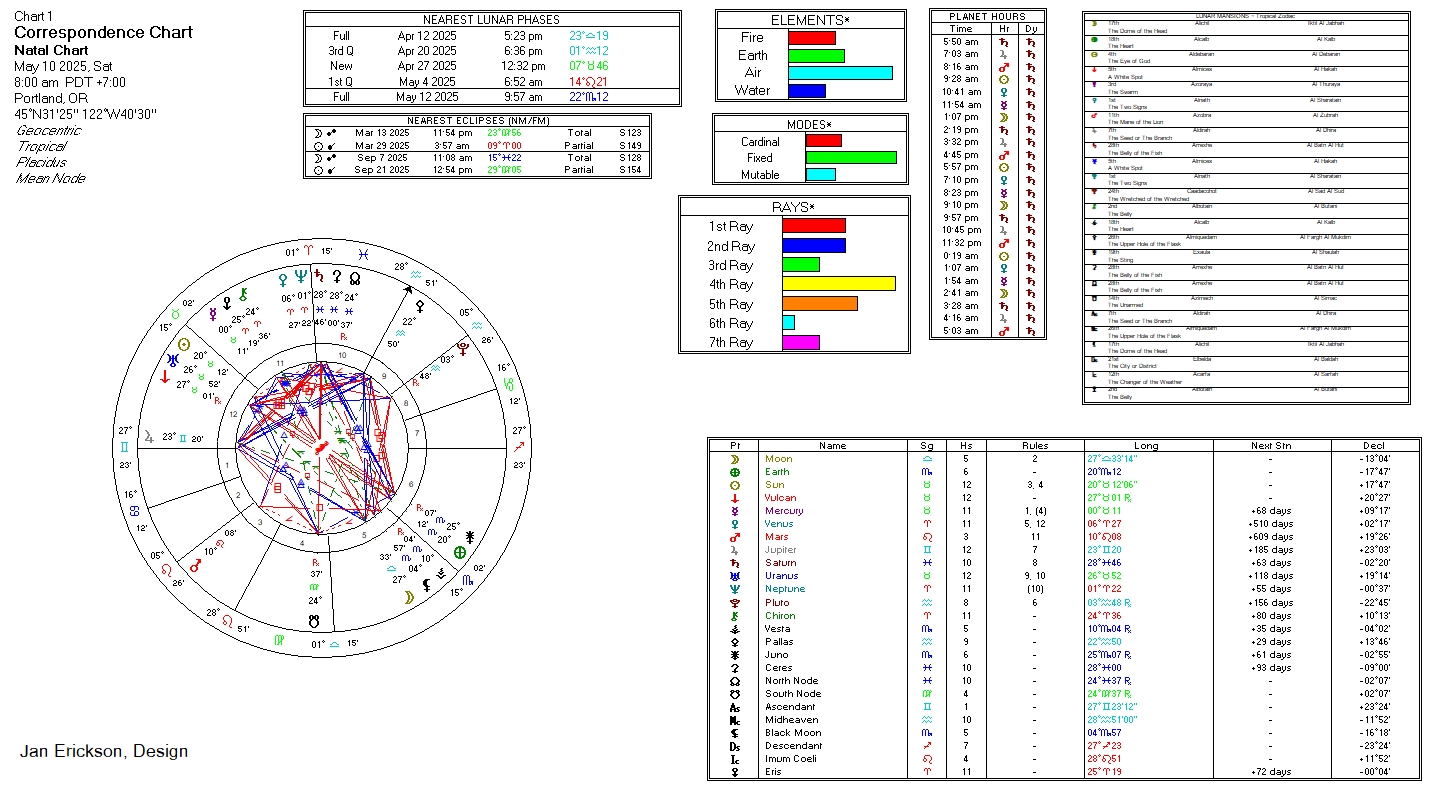Click the Juno glyph in the table's Pt column

pyautogui.click(x=735, y=655)
